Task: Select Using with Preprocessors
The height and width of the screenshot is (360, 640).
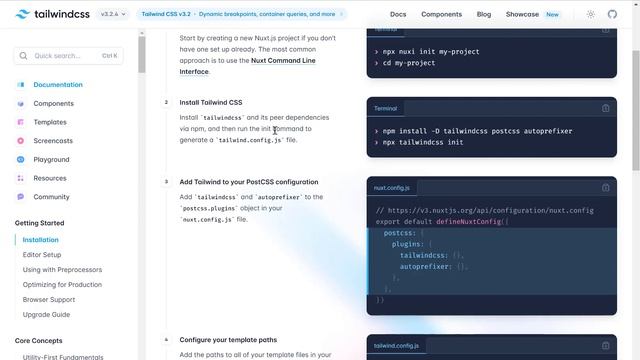Action: tap(62, 270)
